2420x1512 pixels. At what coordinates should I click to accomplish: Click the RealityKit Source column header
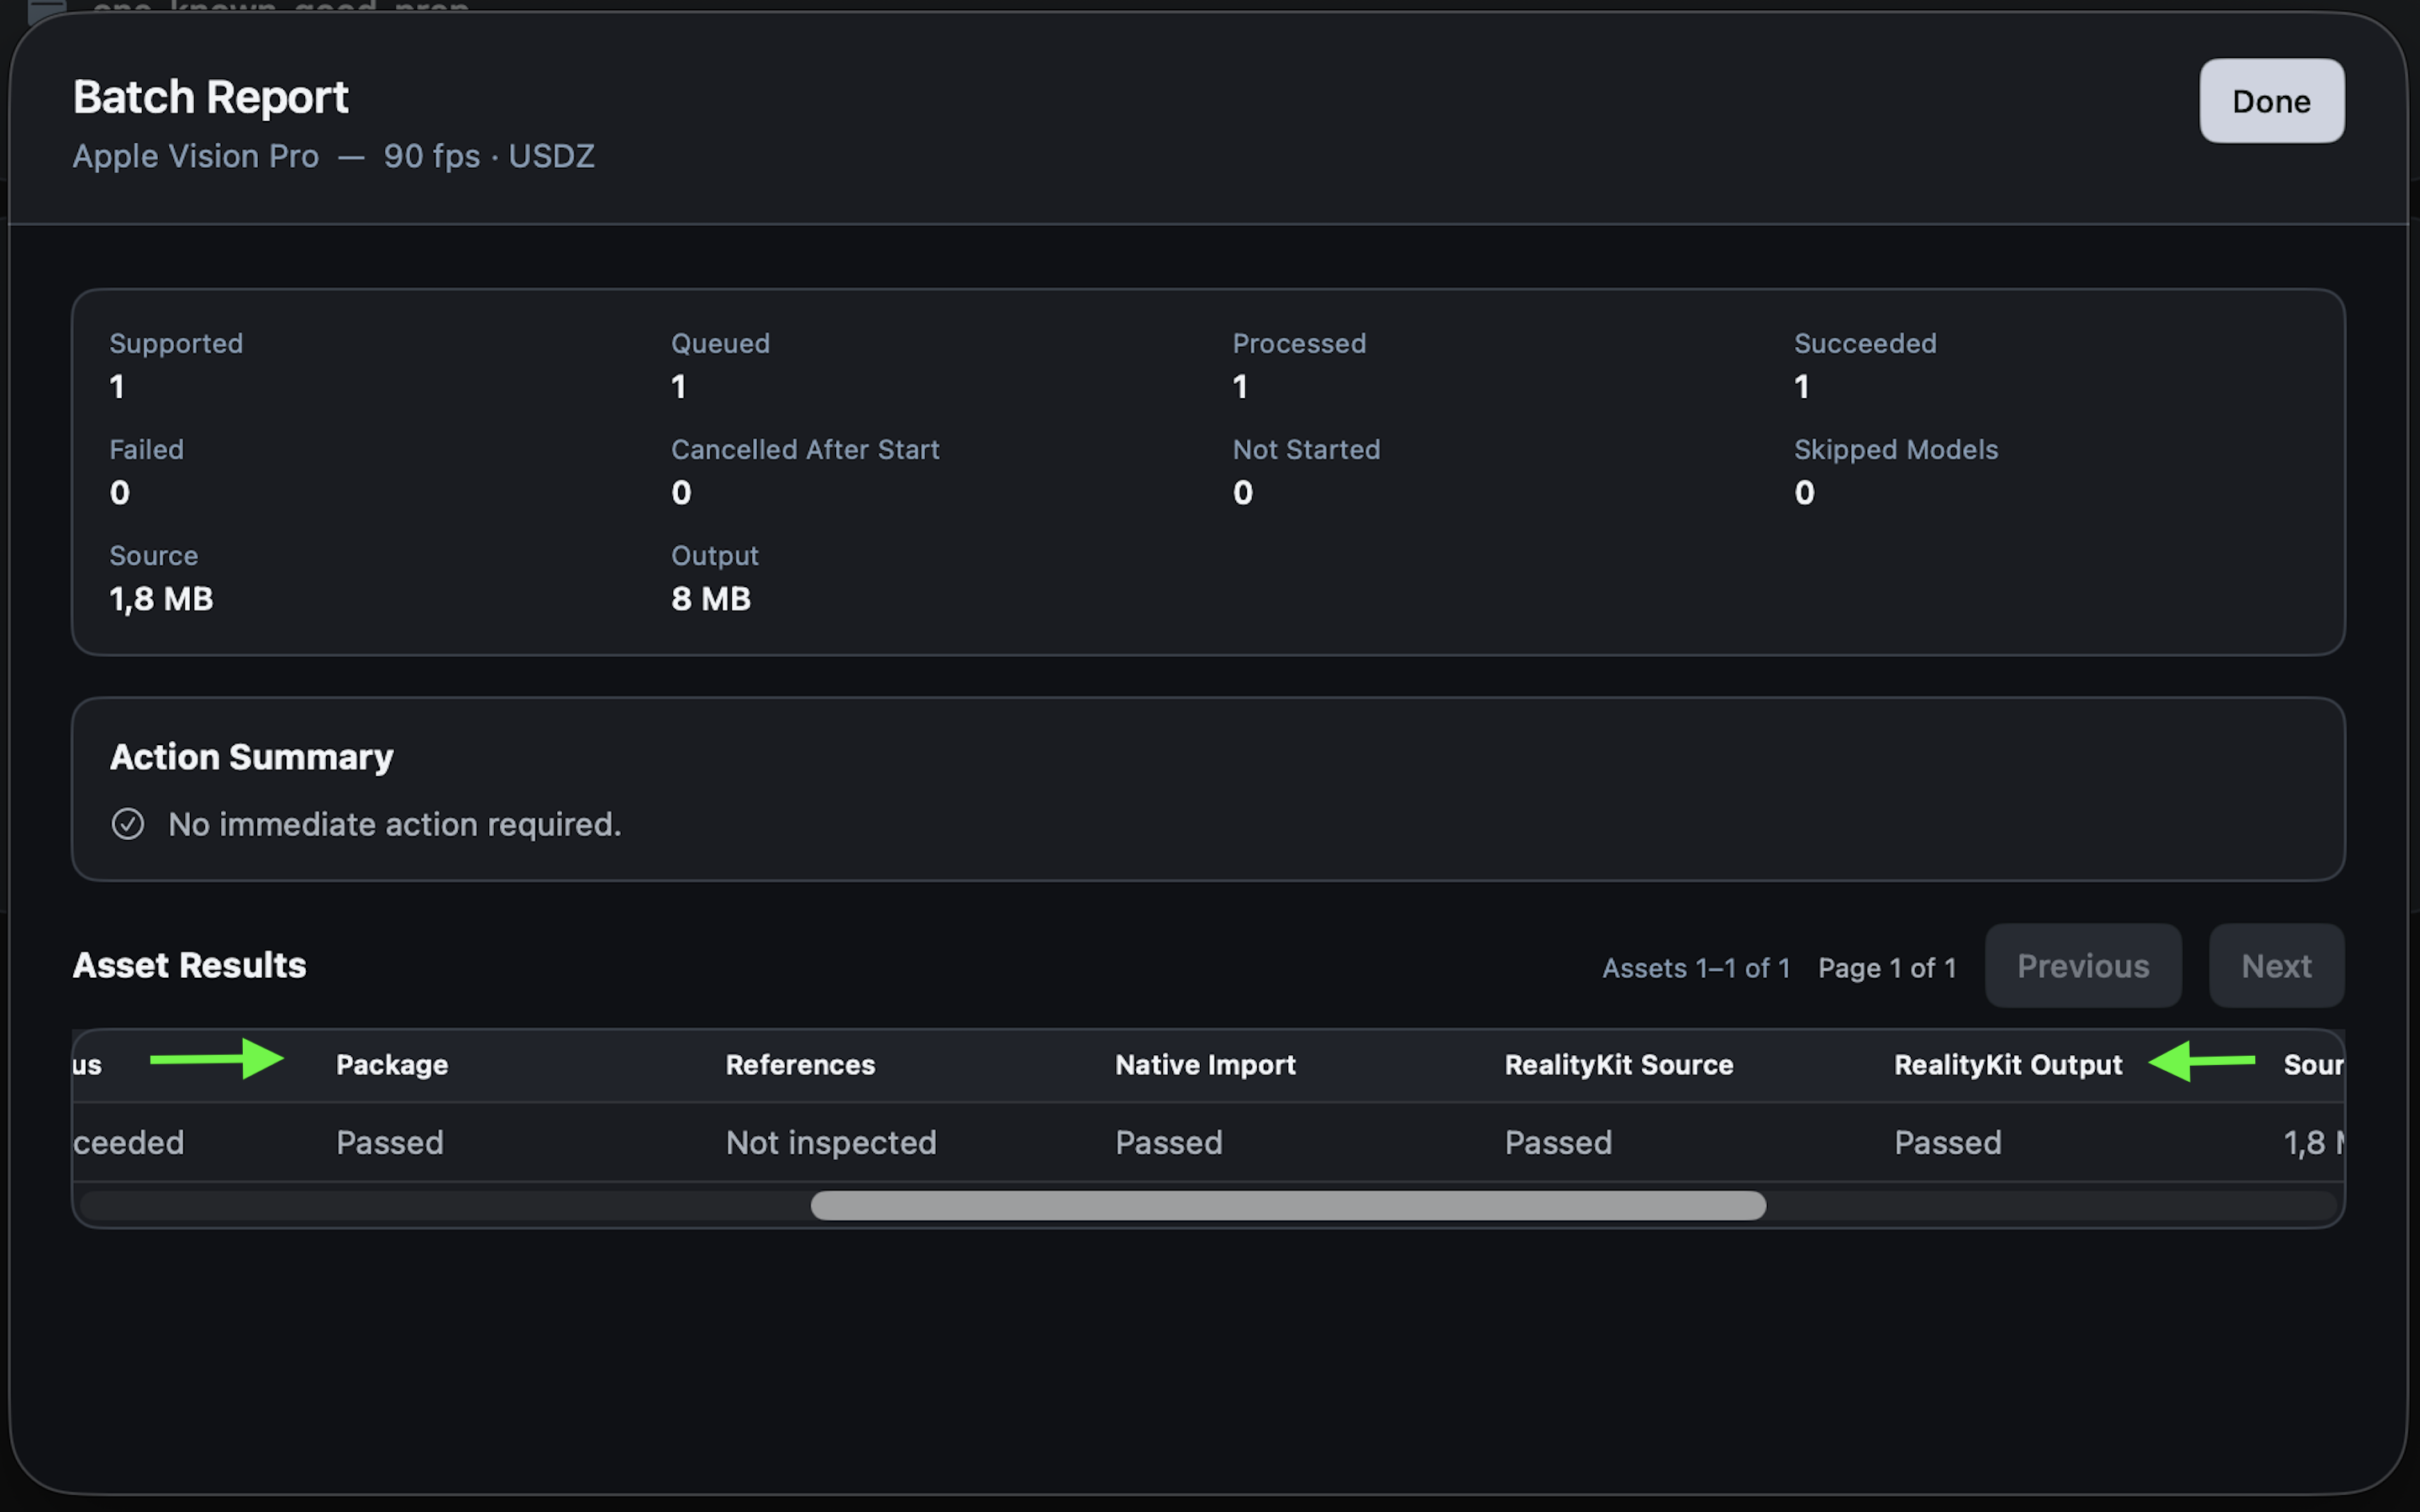pyautogui.click(x=1619, y=1065)
